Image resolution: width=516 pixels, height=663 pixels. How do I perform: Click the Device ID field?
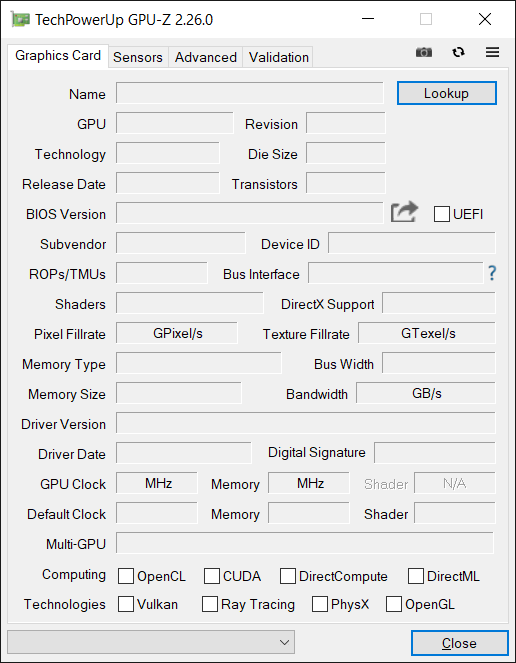412,243
